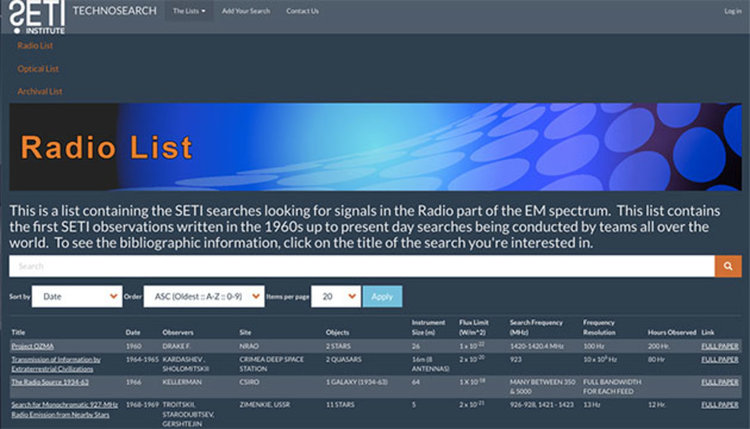750x429 pixels.
Task: Click the 2 QUASARS objects cell
Action: (344, 359)
